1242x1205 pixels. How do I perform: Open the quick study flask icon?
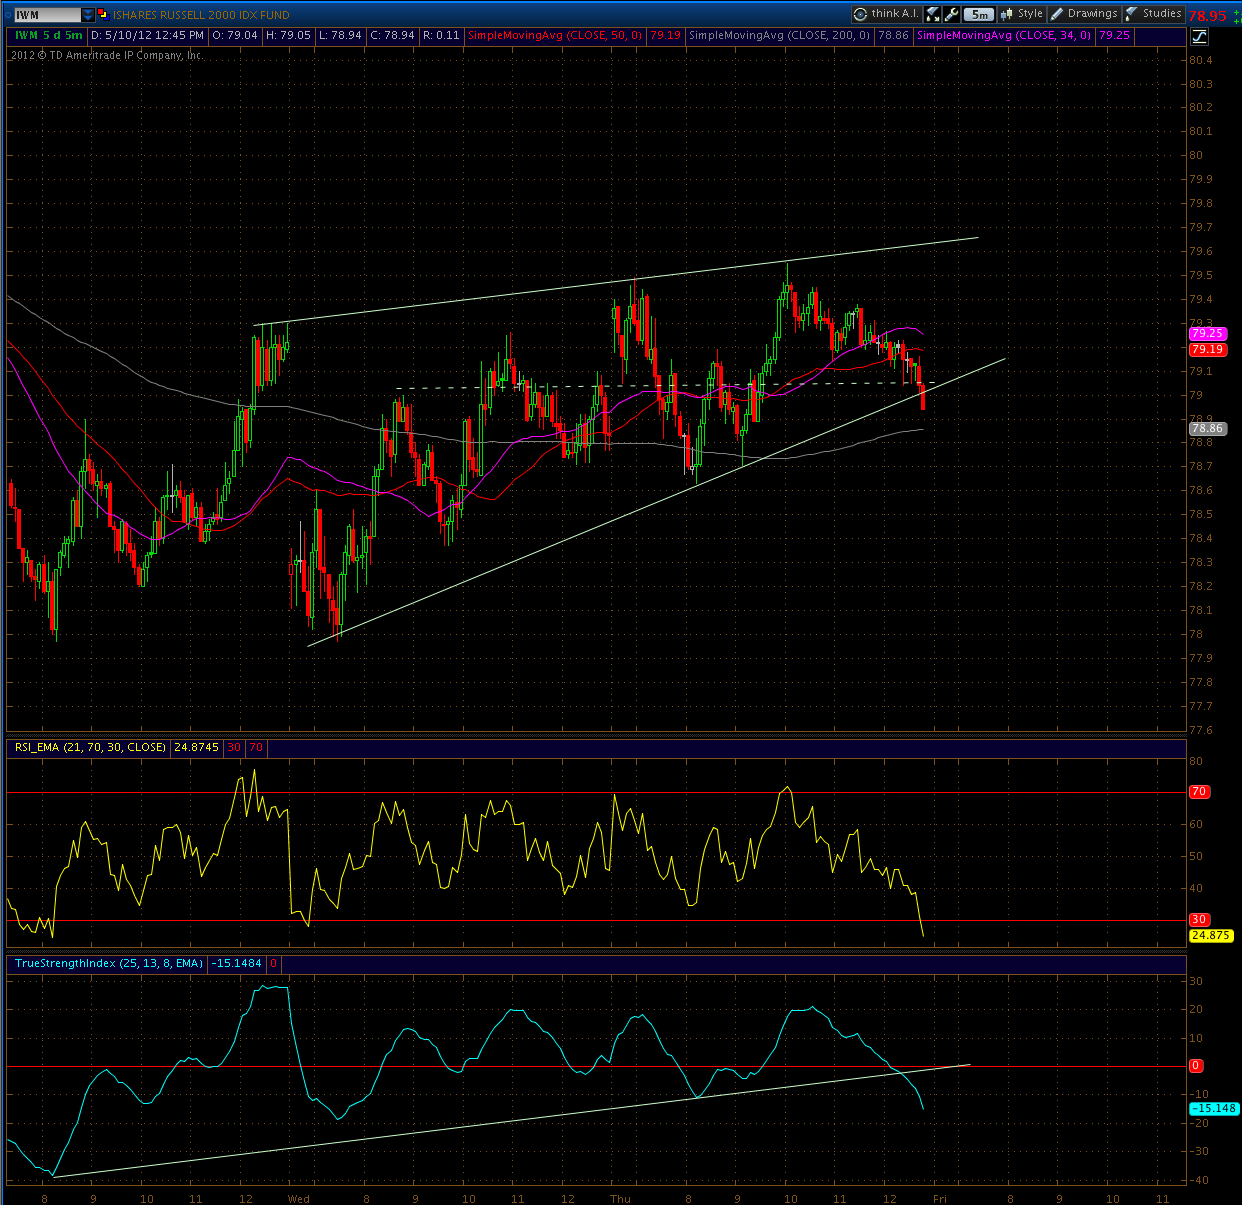click(x=933, y=14)
